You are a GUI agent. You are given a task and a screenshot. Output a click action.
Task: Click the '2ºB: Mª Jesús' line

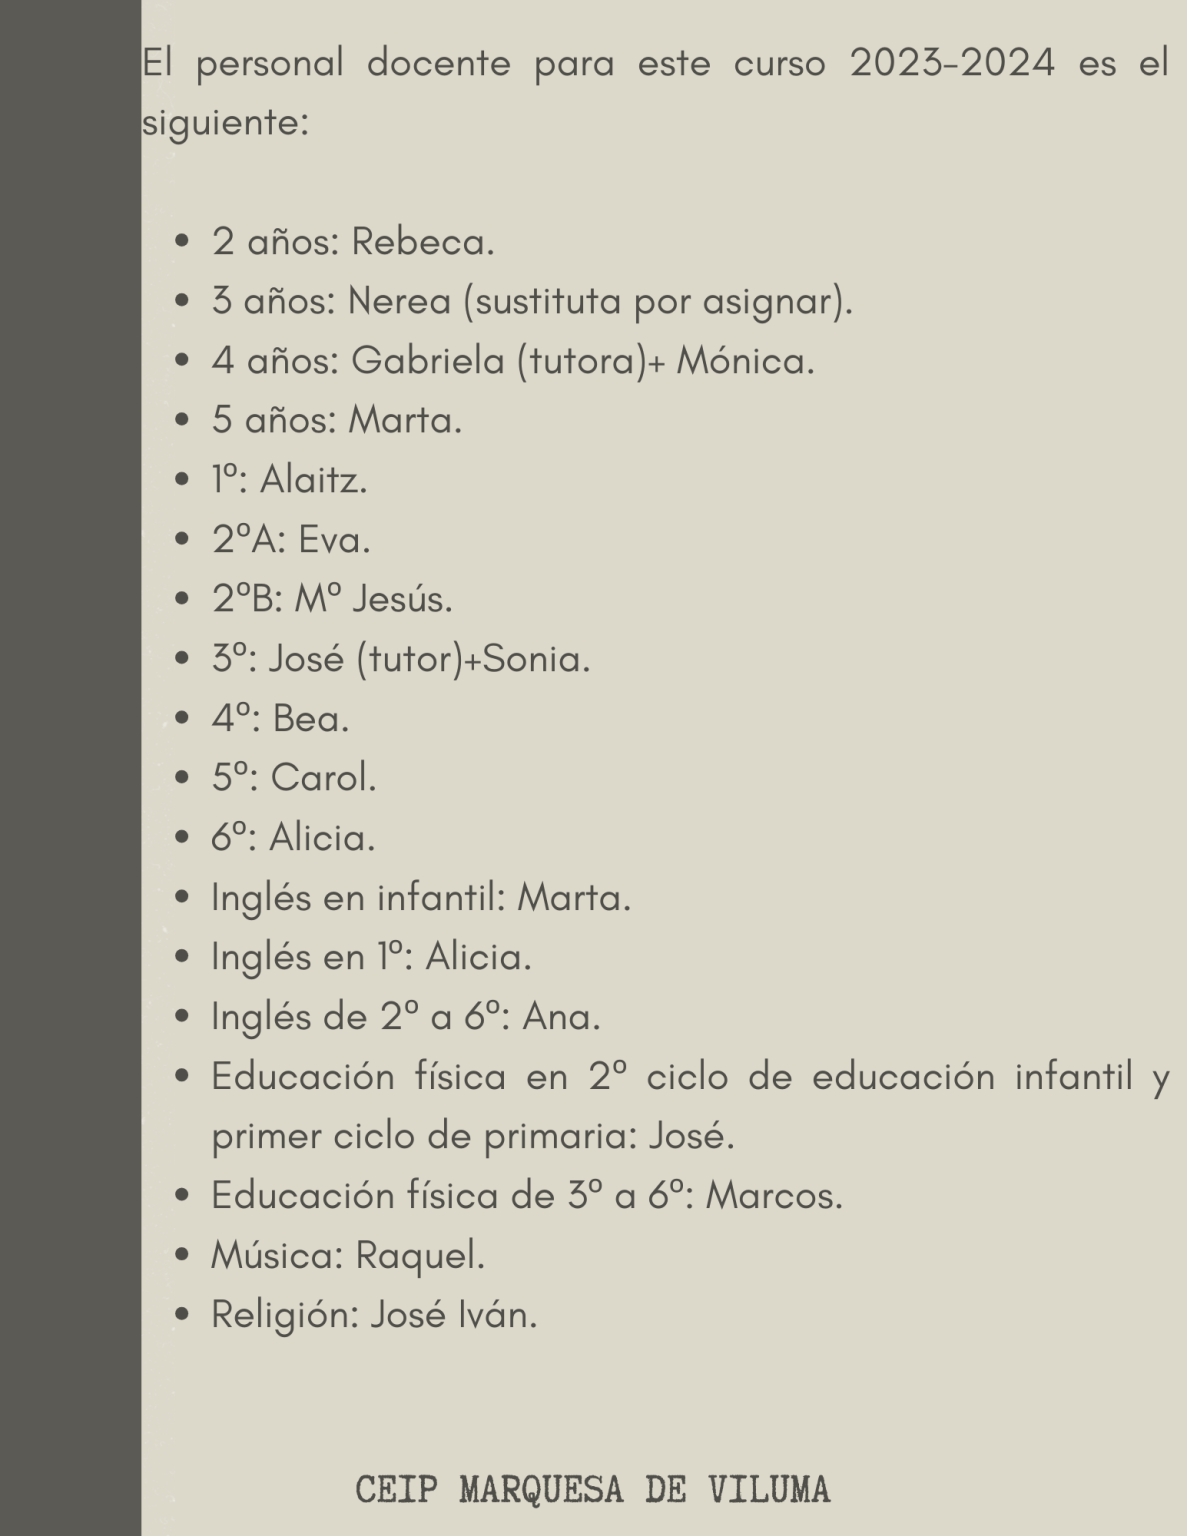(x=332, y=600)
